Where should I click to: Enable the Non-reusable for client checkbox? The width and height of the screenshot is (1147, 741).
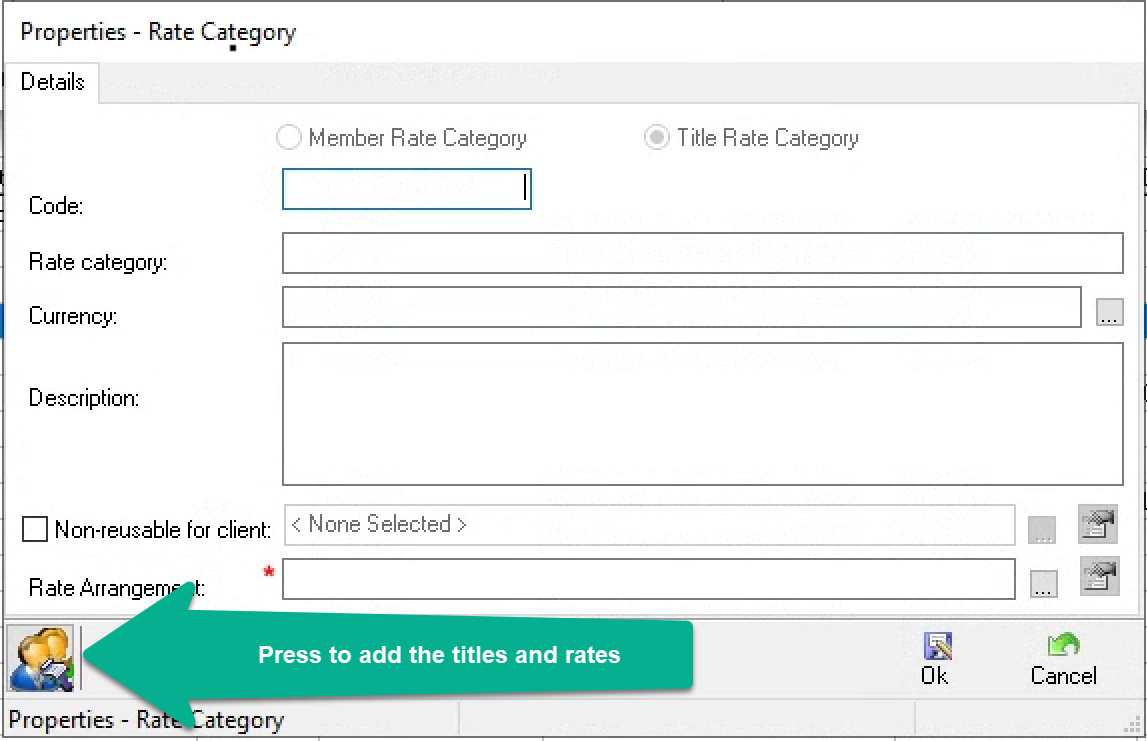click(x=34, y=529)
